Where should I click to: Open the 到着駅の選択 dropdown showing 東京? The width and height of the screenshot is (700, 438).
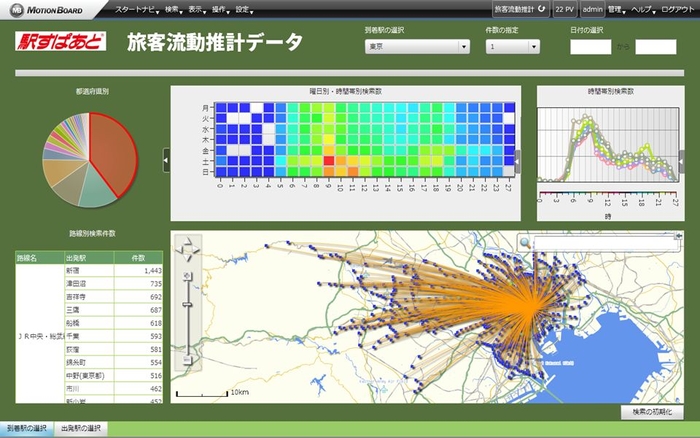coord(417,46)
